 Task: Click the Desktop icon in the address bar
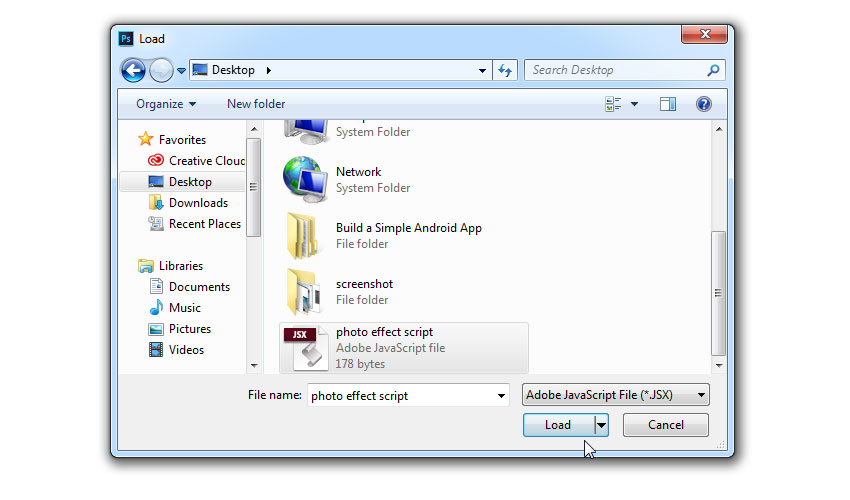tap(200, 70)
